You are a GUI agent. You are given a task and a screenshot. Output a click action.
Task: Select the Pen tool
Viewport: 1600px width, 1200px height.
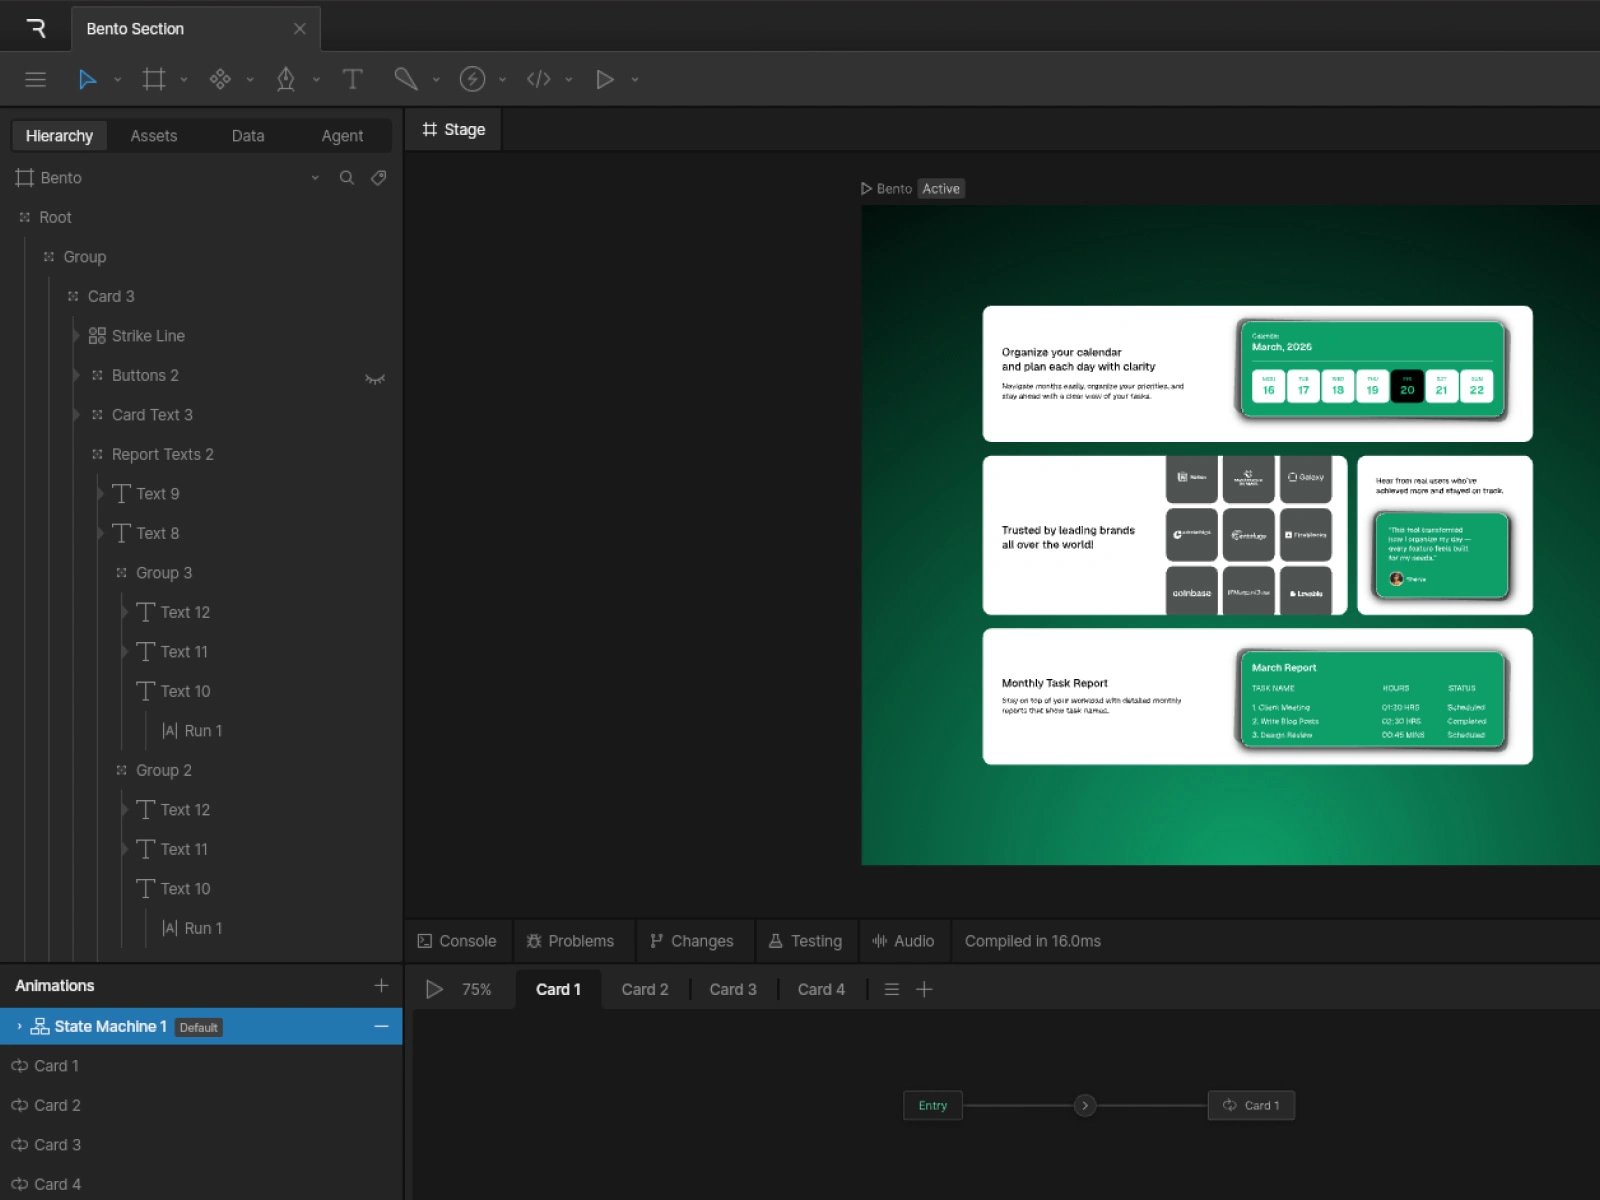[x=286, y=79]
